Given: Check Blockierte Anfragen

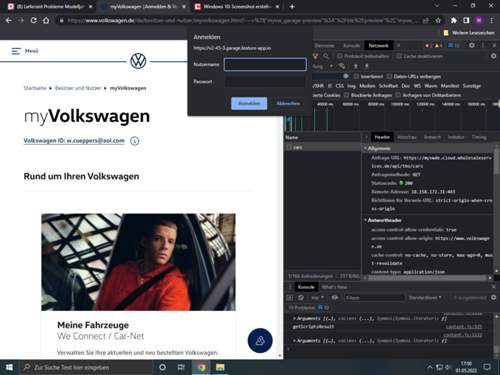Looking at the screenshot, I should (346, 95).
